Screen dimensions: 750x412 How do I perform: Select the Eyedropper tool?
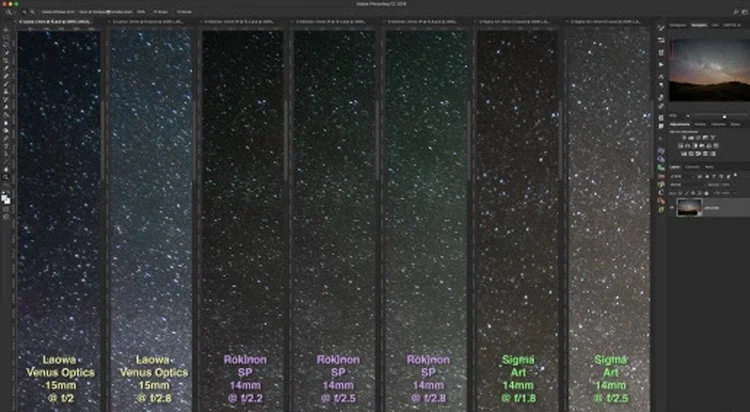click(x=6, y=68)
